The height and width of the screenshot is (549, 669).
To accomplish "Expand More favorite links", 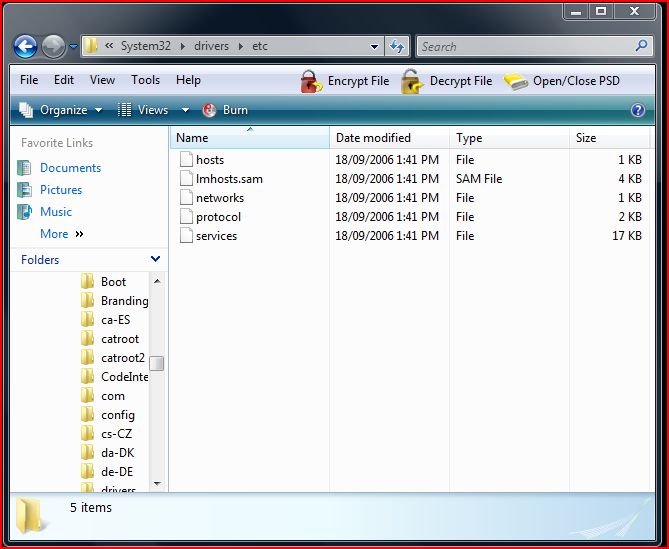I will click(61, 234).
